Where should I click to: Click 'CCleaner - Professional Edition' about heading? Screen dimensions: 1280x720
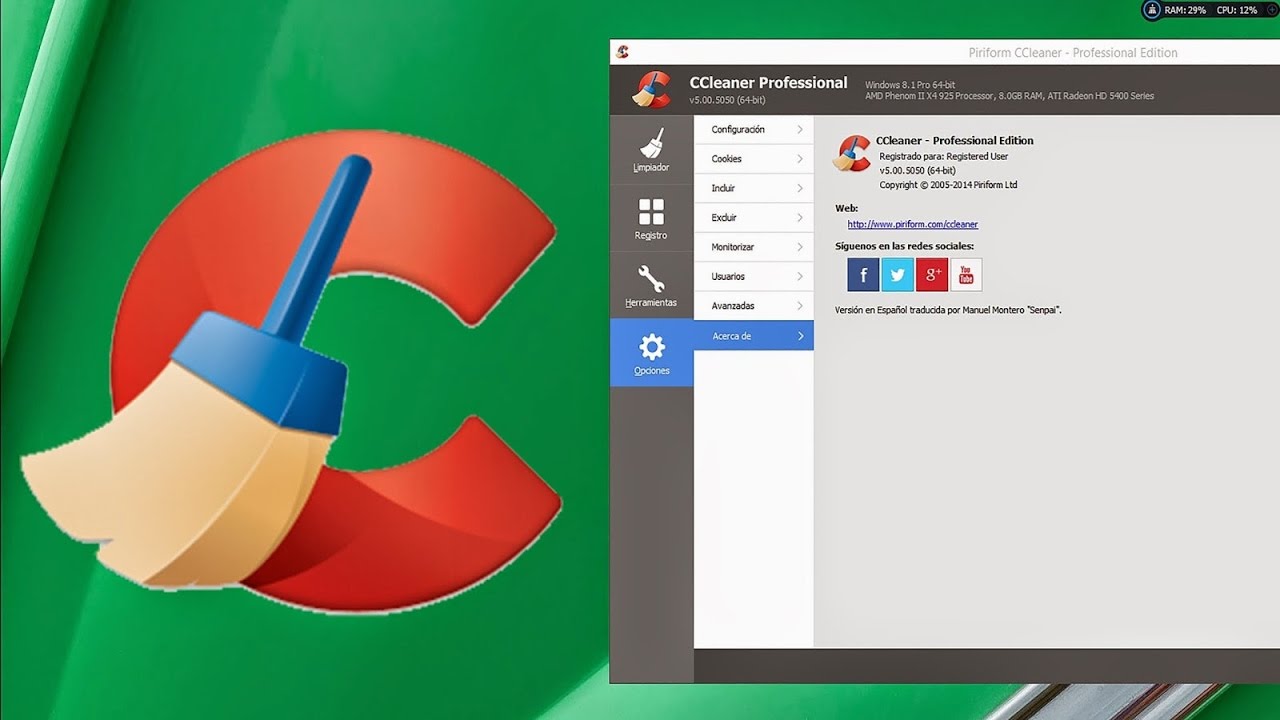click(x=955, y=141)
